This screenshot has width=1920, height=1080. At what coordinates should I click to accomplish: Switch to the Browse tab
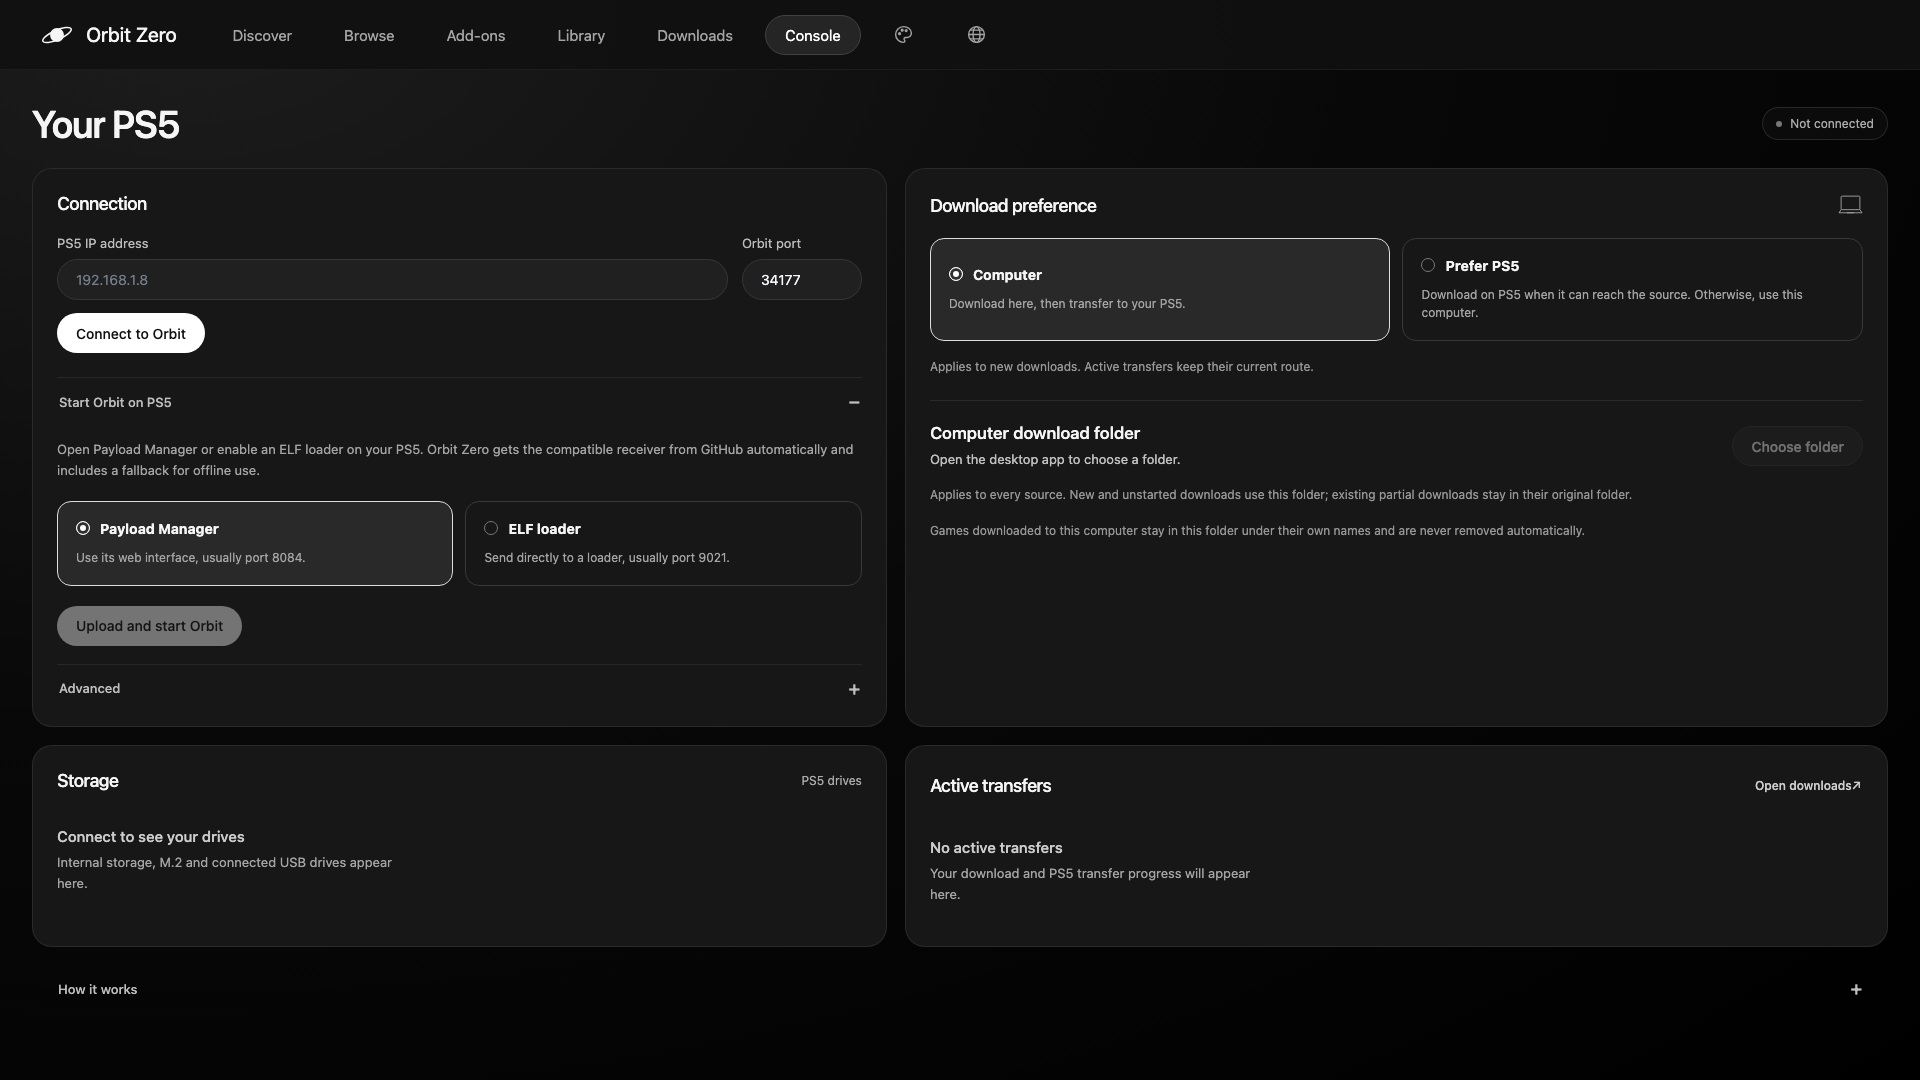(369, 35)
